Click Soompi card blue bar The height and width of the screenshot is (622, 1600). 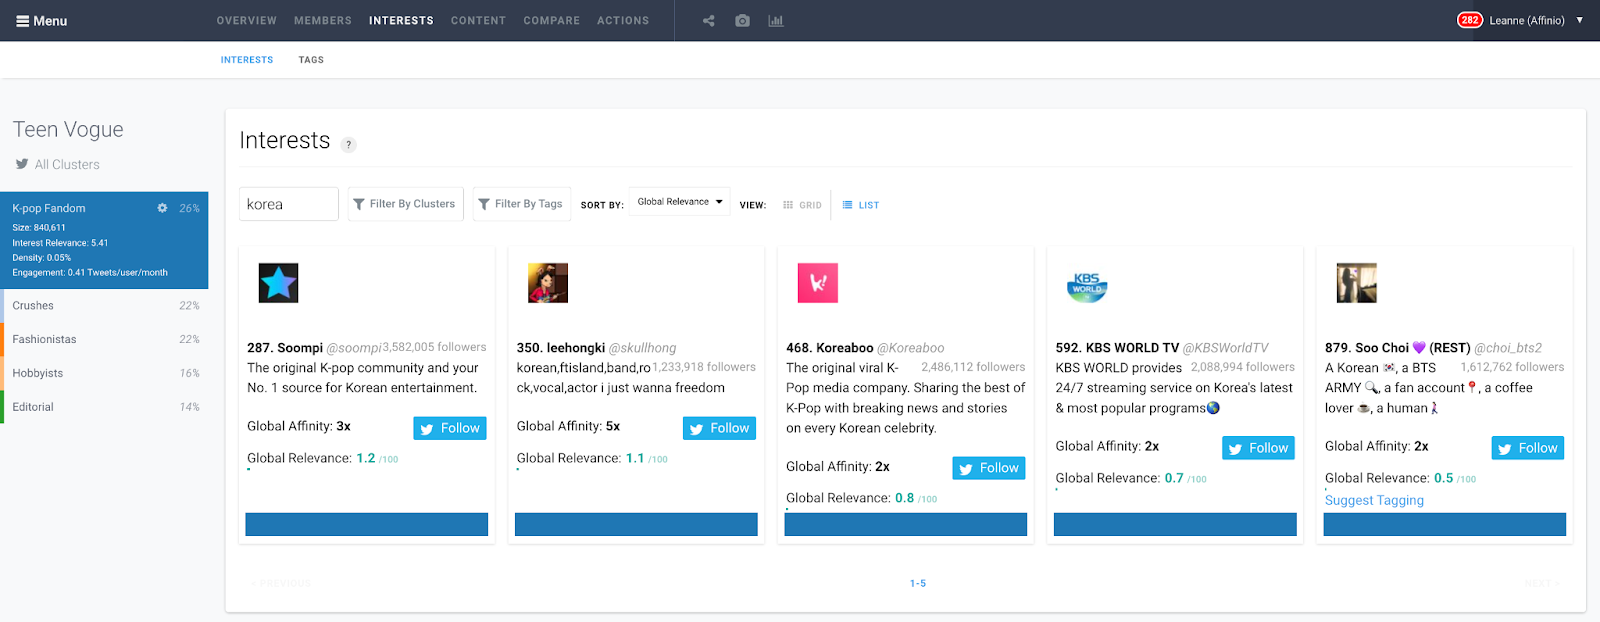pyautogui.click(x=367, y=524)
